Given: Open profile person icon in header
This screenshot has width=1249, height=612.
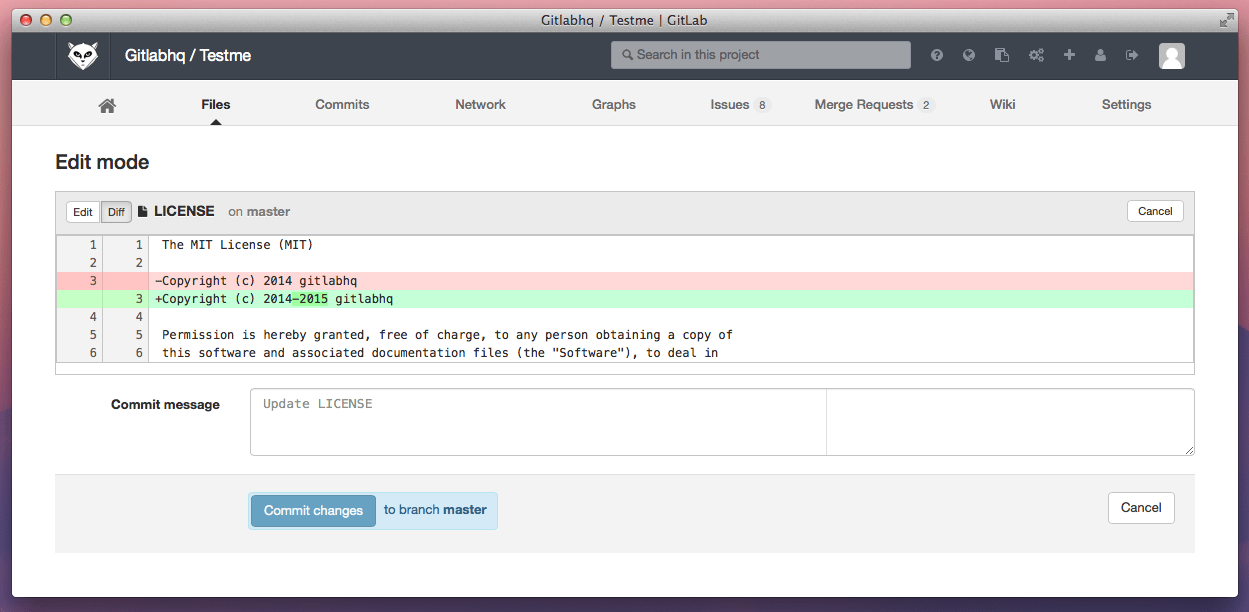Looking at the screenshot, I should [1100, 56].
